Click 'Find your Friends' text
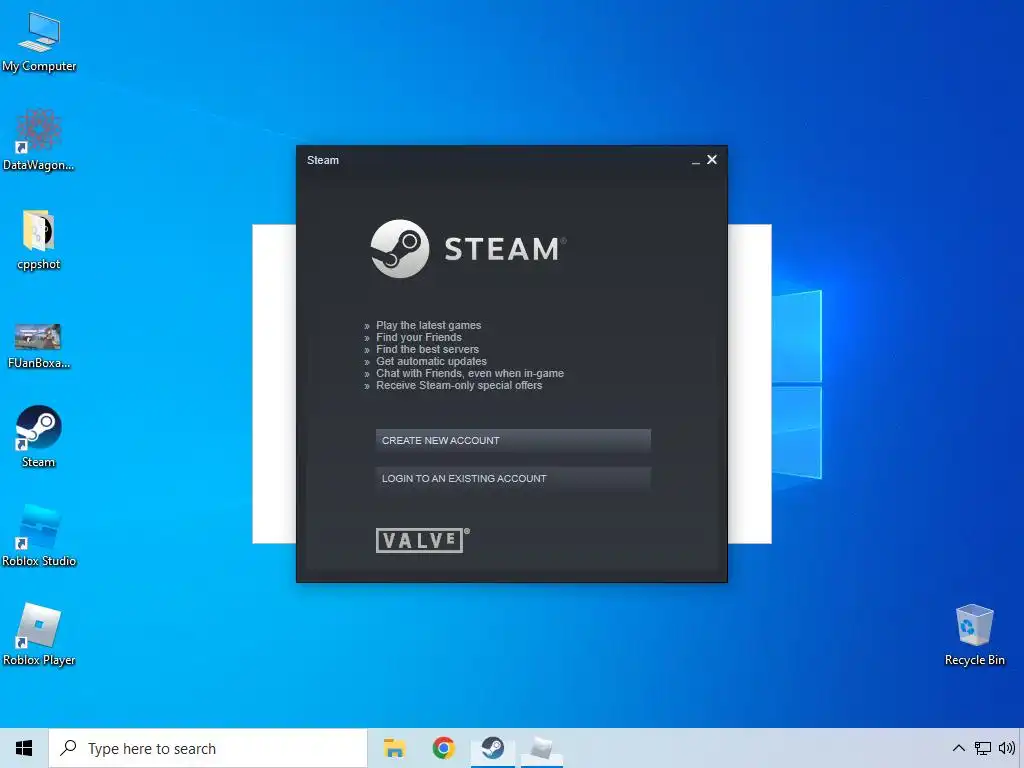 pyautogui.click(x=419, y=337)
